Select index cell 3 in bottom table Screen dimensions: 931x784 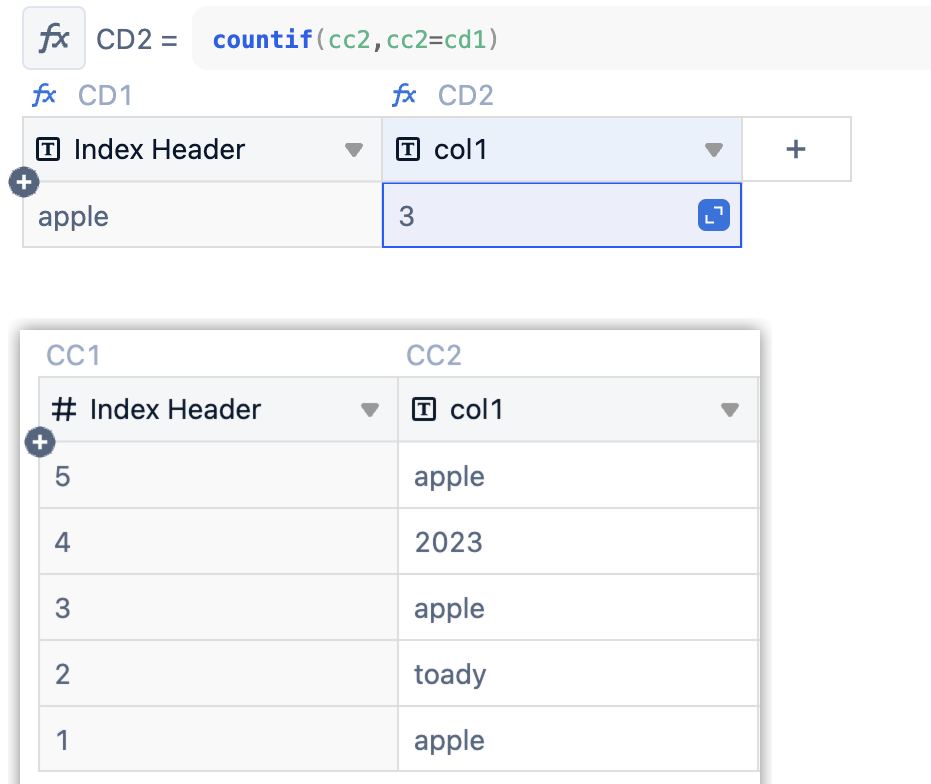coord(218,607)
